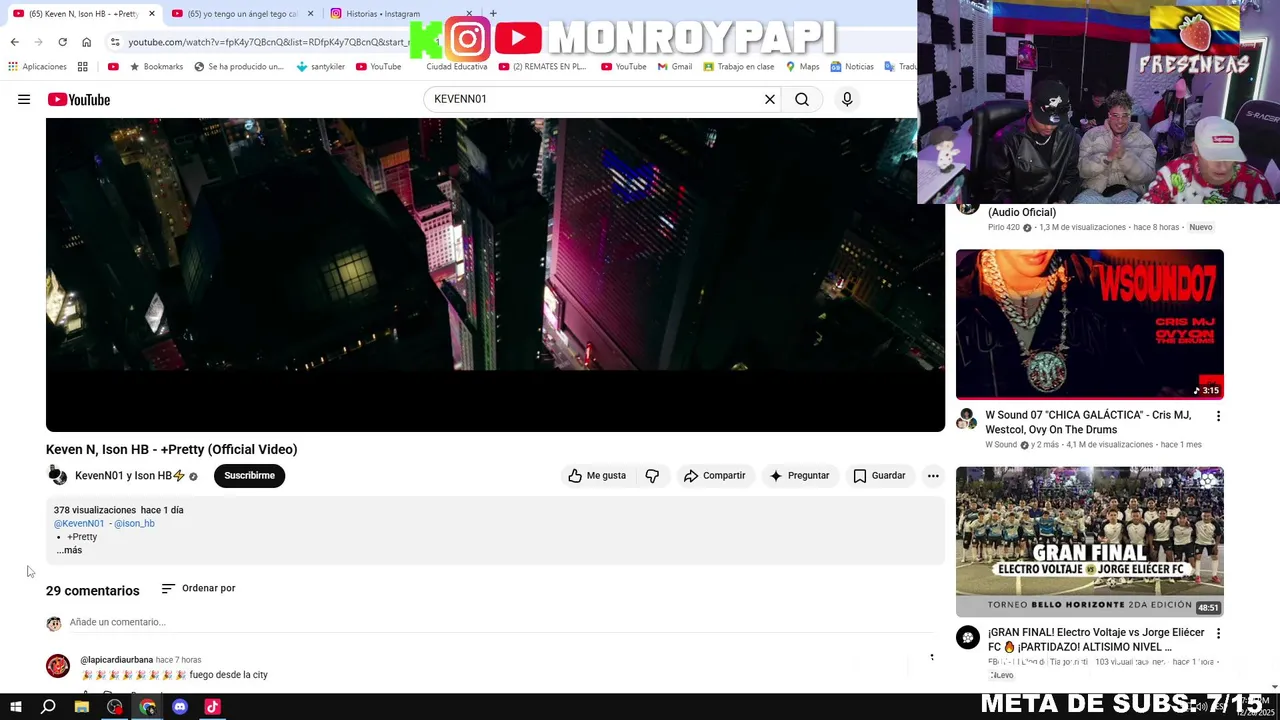Open File Explorer from taskbar
Screen dimensions: 1280x720
[x=82, y=706]
